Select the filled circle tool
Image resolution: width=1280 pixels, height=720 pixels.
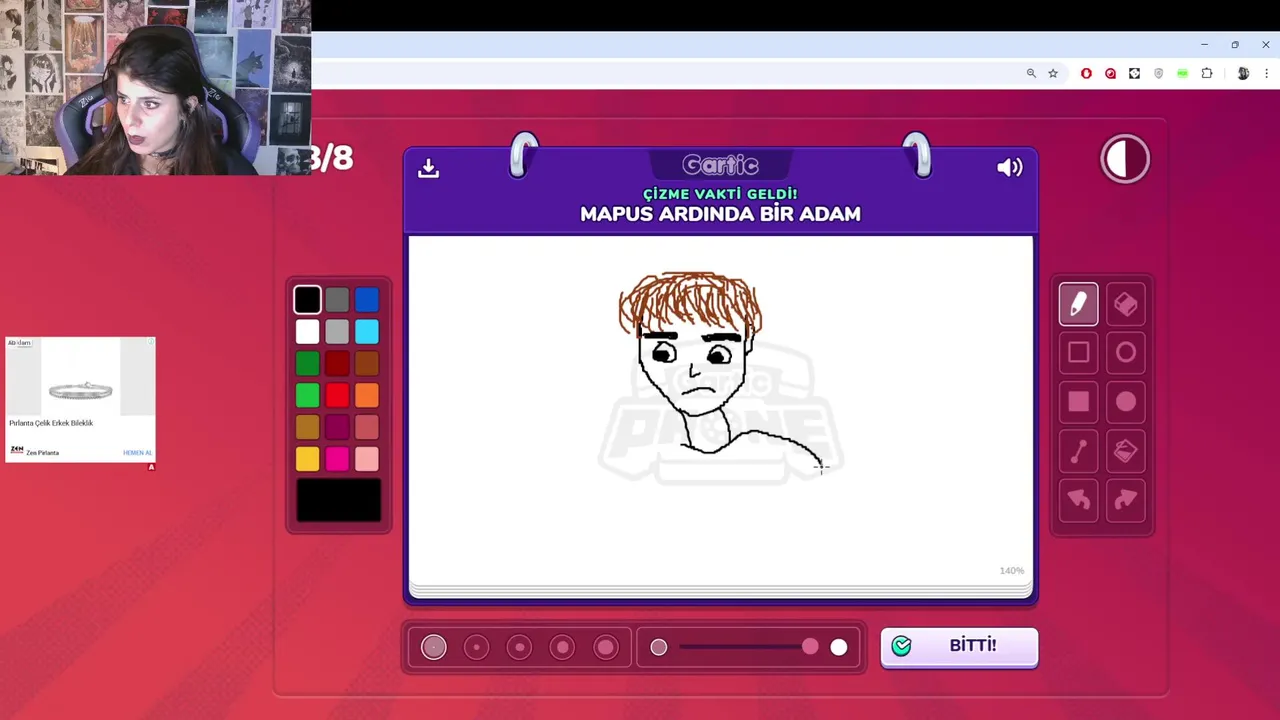(x=1126, y=401)
